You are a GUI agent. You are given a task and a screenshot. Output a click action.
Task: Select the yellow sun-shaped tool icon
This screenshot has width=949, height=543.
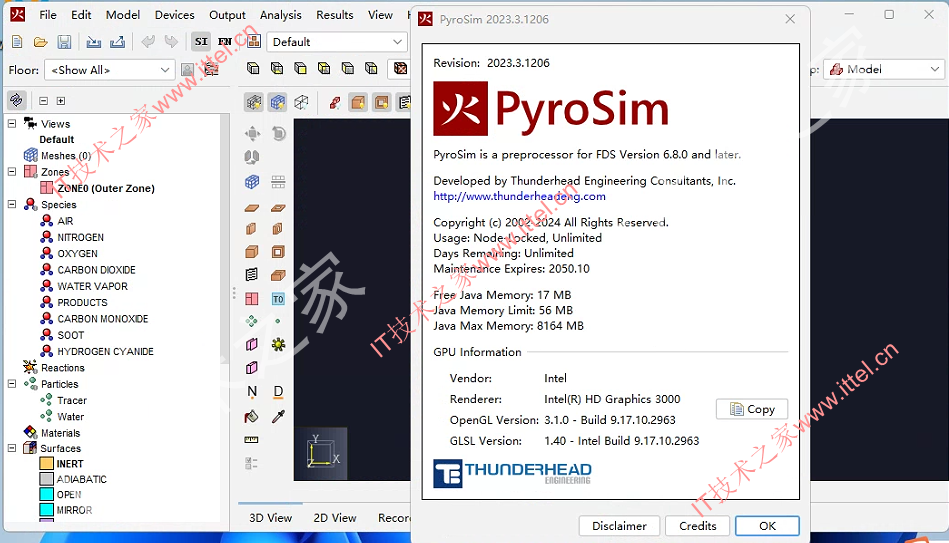[278, 344]
